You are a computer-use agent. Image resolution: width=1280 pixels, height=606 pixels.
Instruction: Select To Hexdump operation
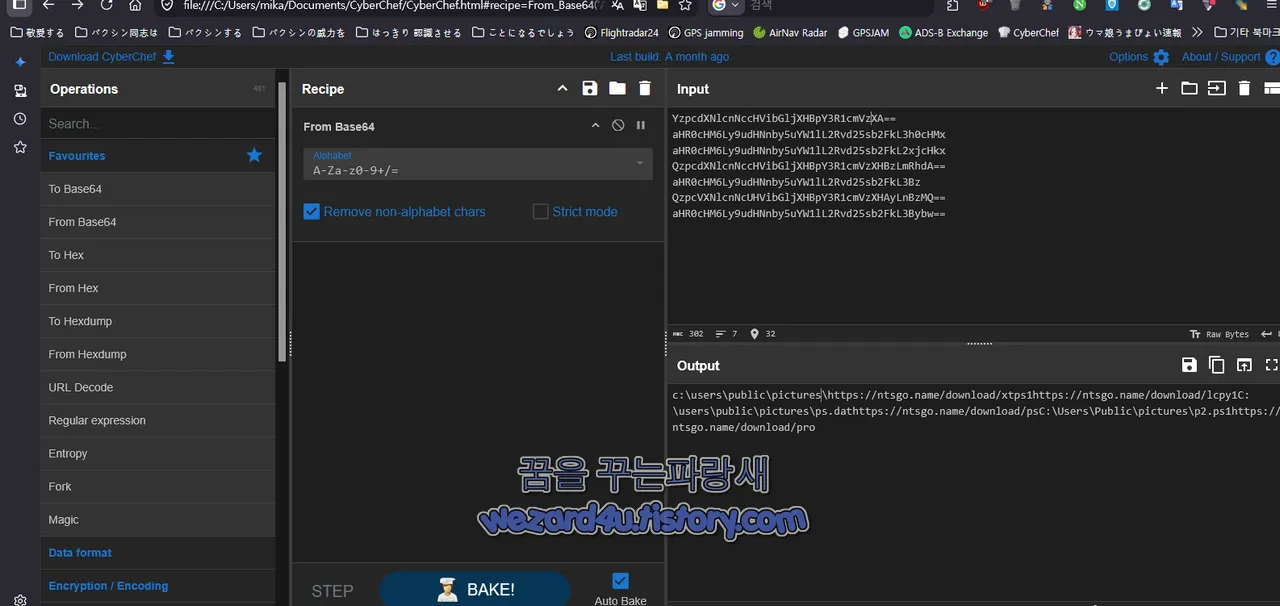pos(157,321)
